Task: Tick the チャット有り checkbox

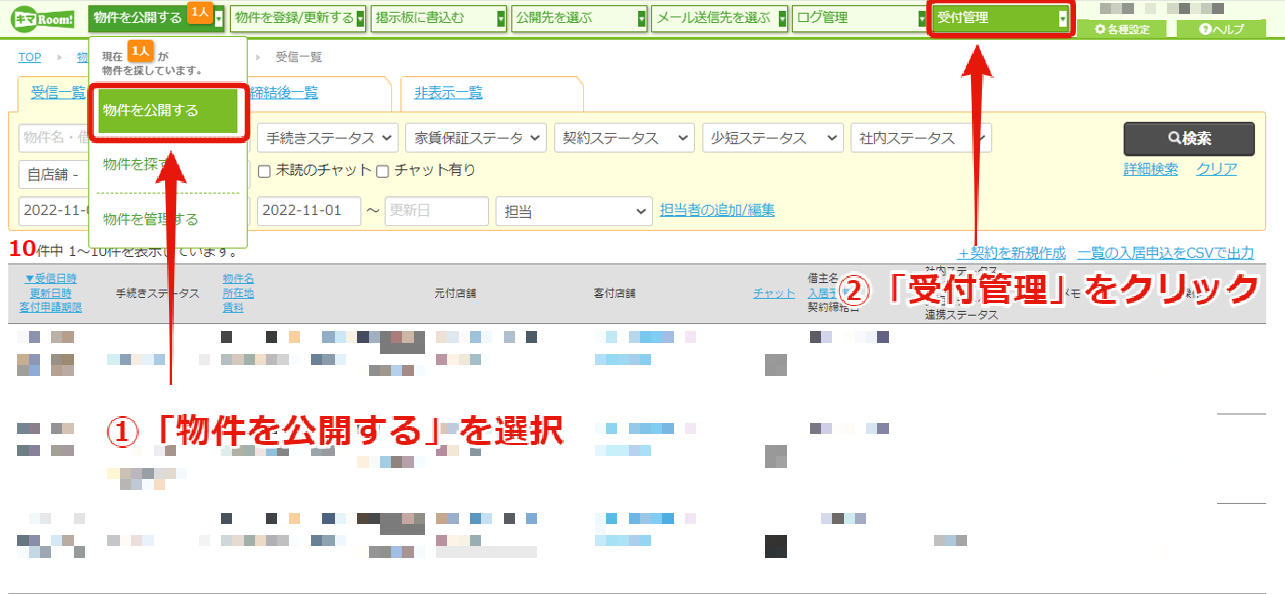Action: coord(382,171)
